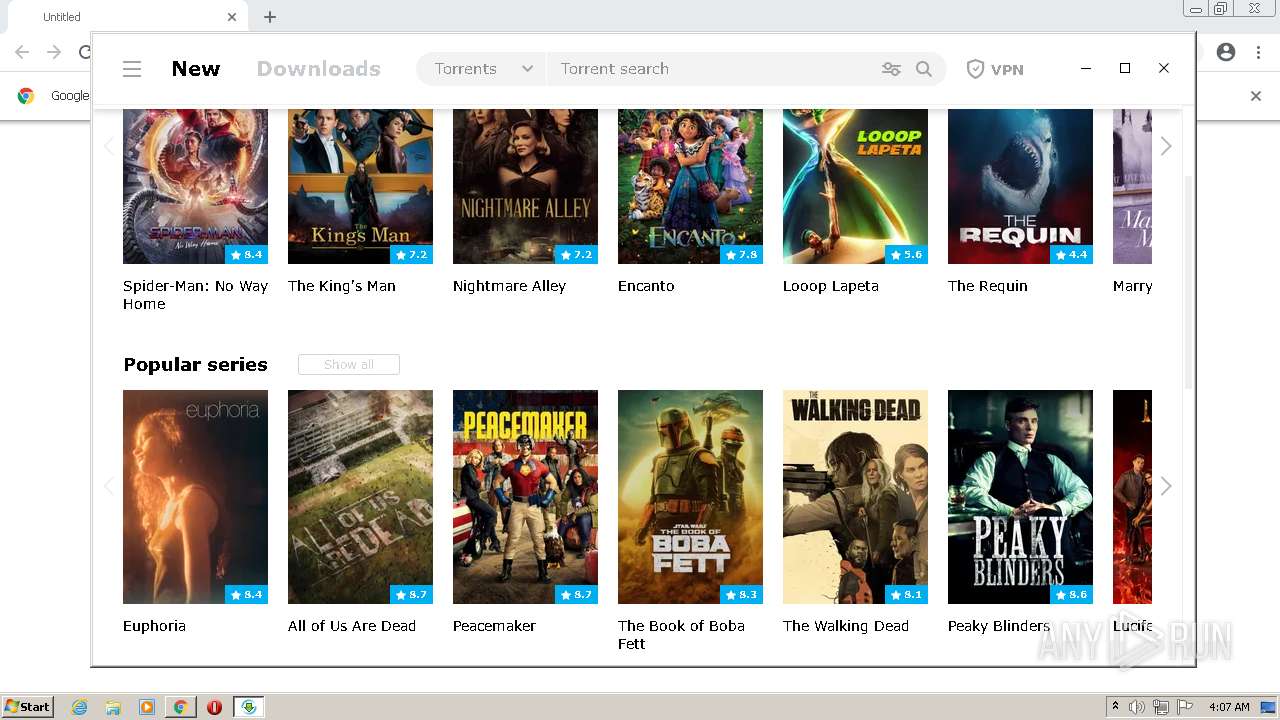The width and height of the screenshot is (1280, 720).
Task: Open The Book of Boba Fett poster
Action: pos(690,497)
